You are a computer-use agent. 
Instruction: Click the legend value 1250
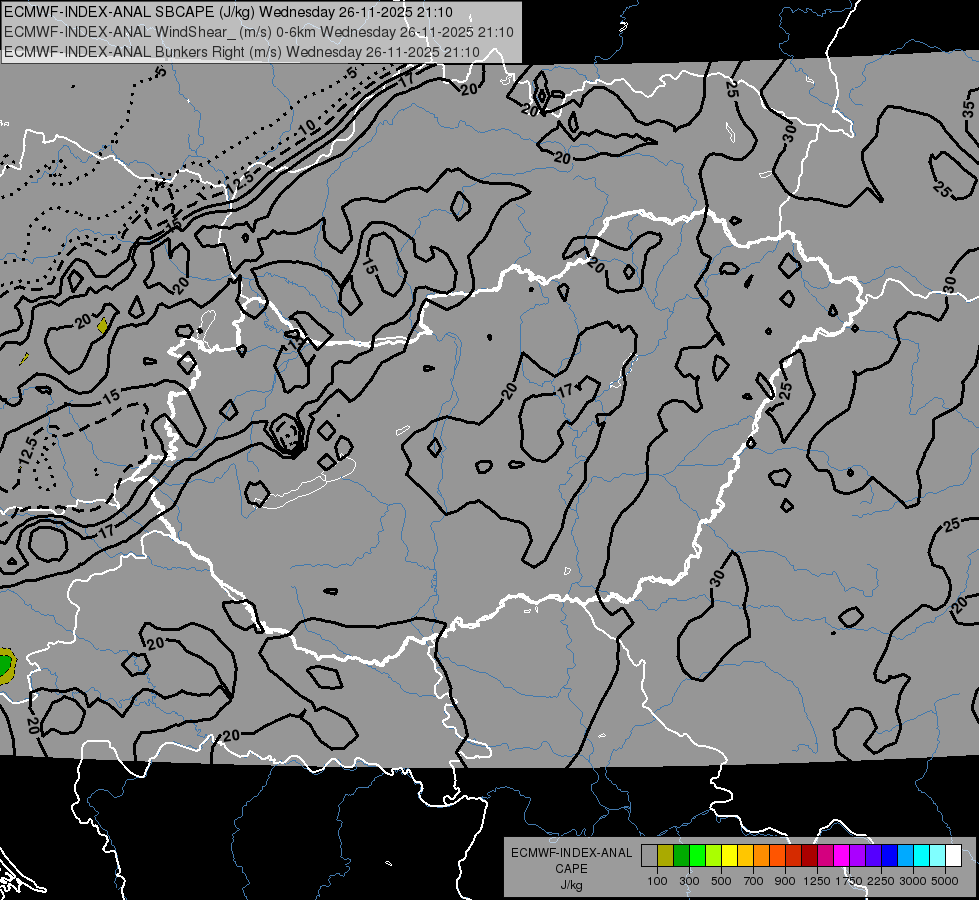[x=817, y=881]
